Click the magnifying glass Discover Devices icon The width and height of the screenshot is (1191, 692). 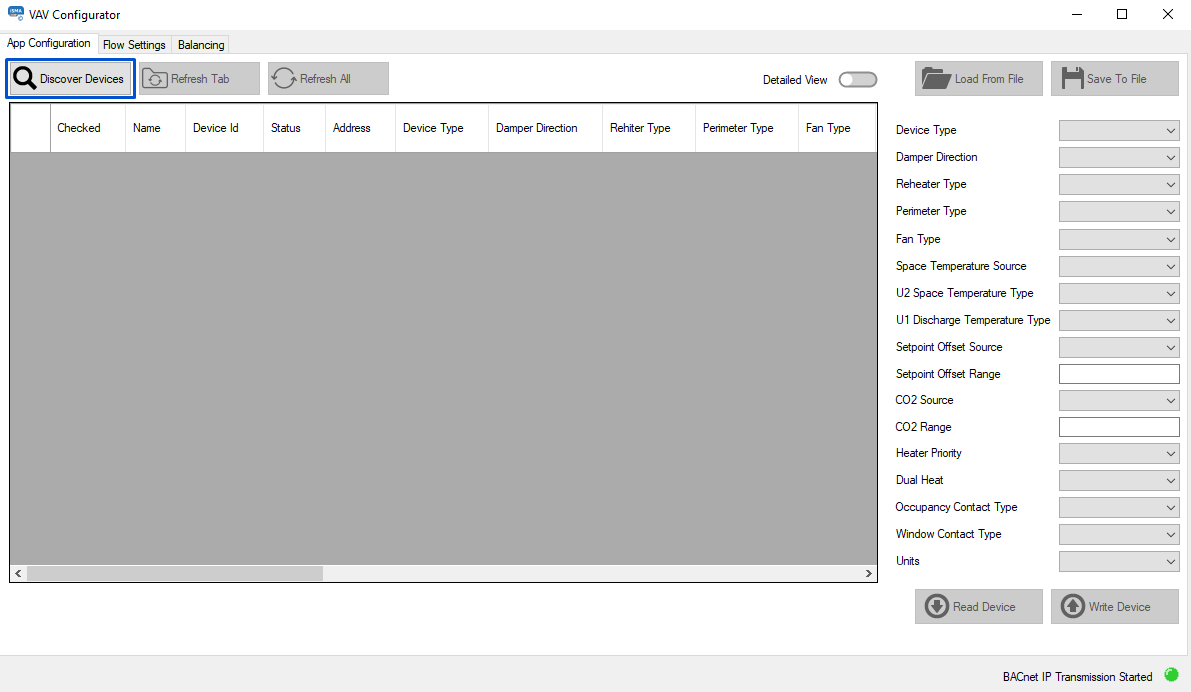click(24, 77)
